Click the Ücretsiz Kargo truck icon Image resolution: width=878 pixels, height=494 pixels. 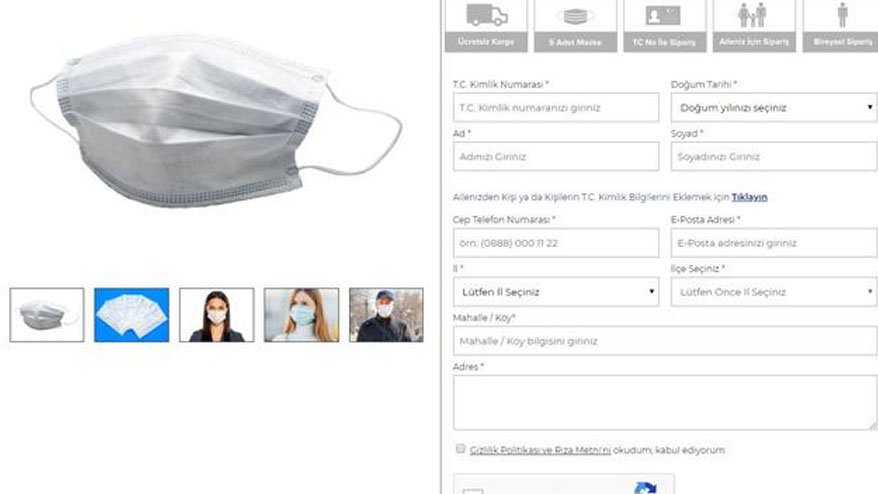click(x=486, y=16)
